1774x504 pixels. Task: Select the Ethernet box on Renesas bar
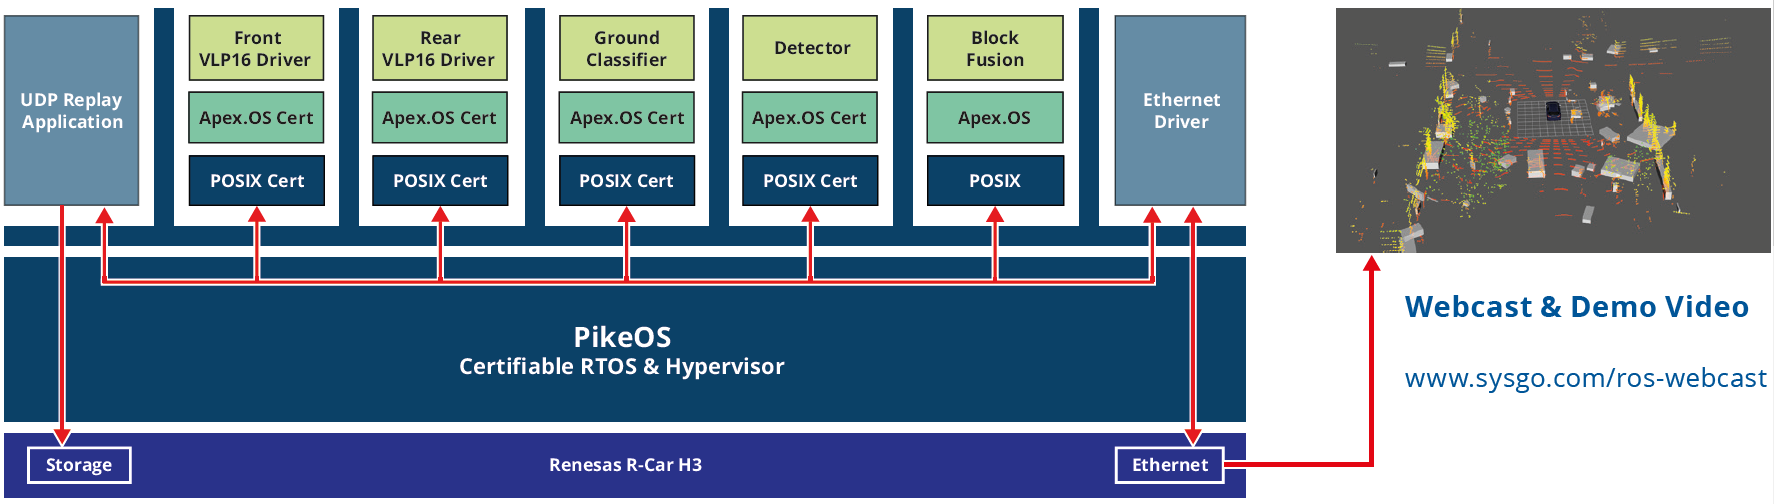click(x=1170, y=465)
